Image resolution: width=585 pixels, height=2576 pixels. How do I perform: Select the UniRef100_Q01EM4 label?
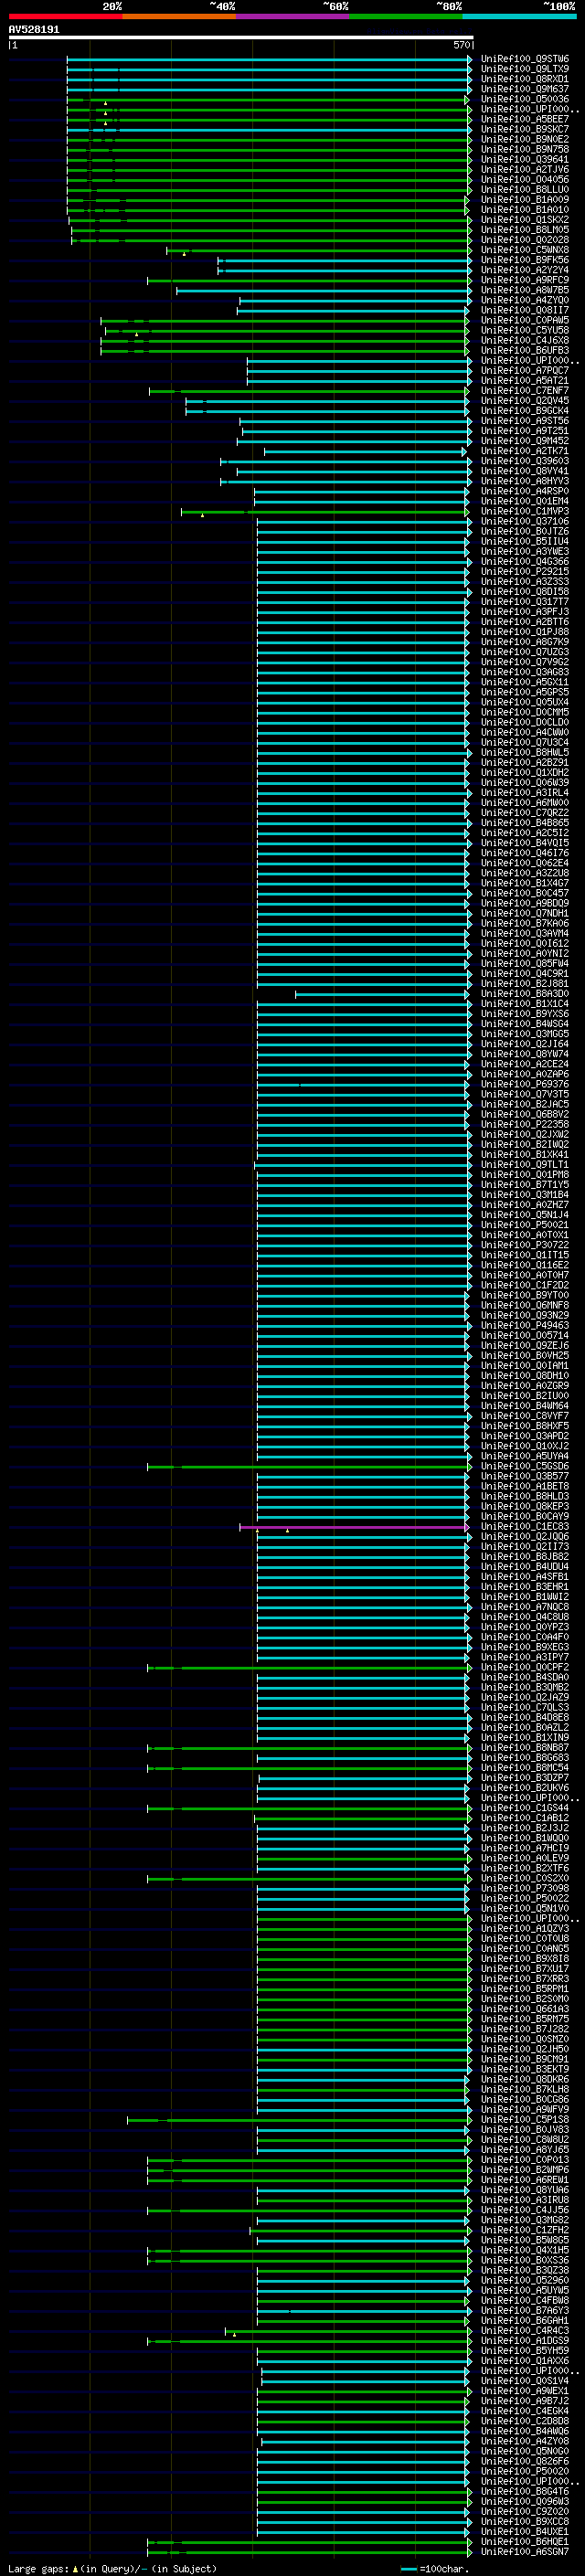coord(525,501)
